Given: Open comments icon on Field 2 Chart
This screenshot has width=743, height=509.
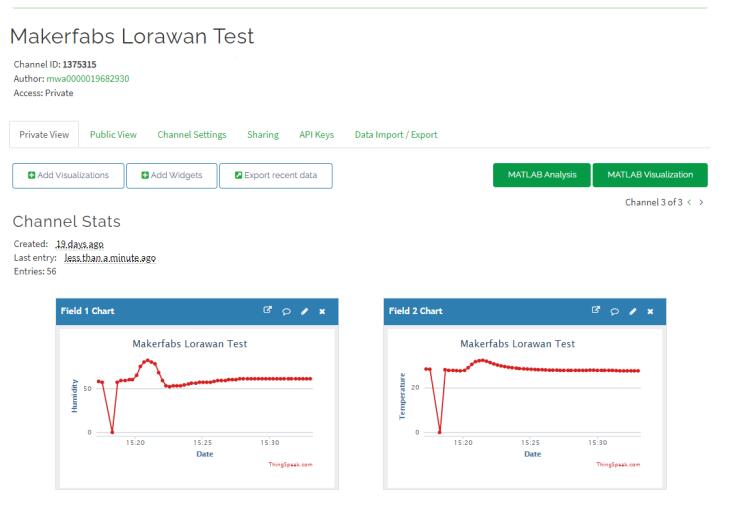Looking at the screenshot, I should click(615, 311).
